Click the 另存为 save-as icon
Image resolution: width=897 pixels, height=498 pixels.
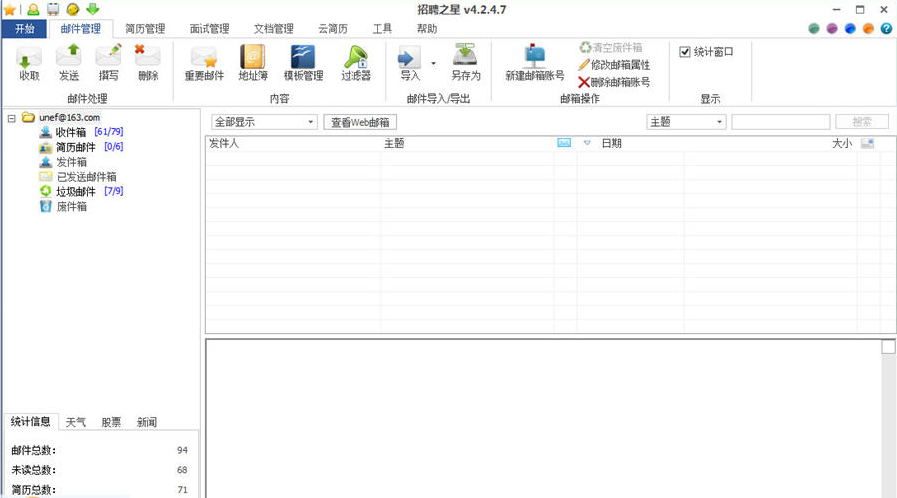tap(466, 63)
